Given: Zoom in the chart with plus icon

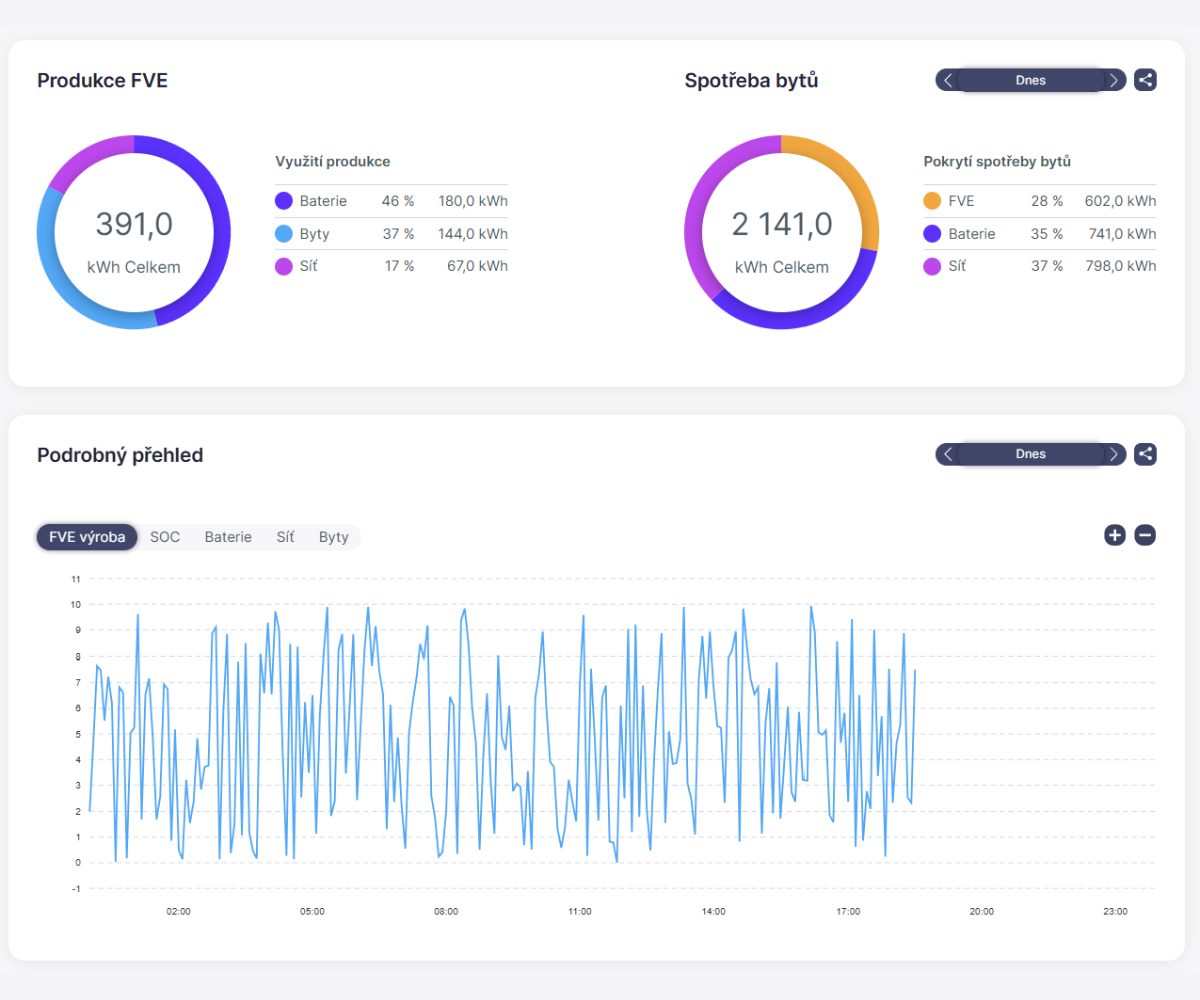Looking at the screenshot, I should 1115,535.
